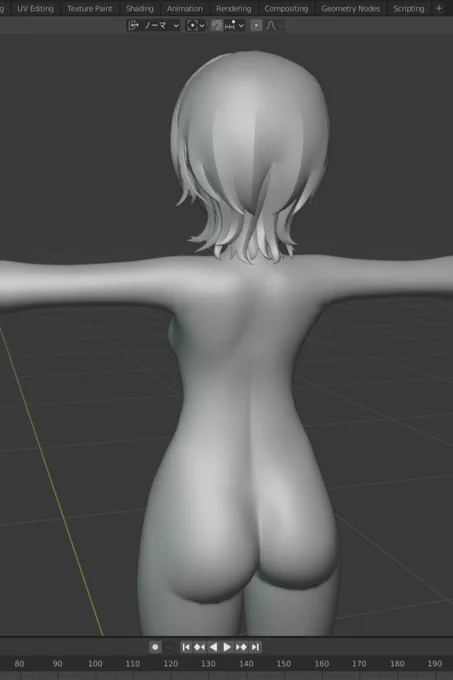Open the Compositing workspace tab
This screenshot has width=453, height=680.
pos(286,8)
